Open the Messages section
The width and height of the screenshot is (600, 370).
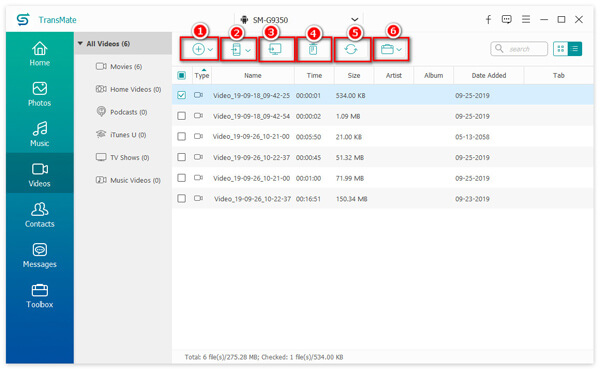pos(40,255)
